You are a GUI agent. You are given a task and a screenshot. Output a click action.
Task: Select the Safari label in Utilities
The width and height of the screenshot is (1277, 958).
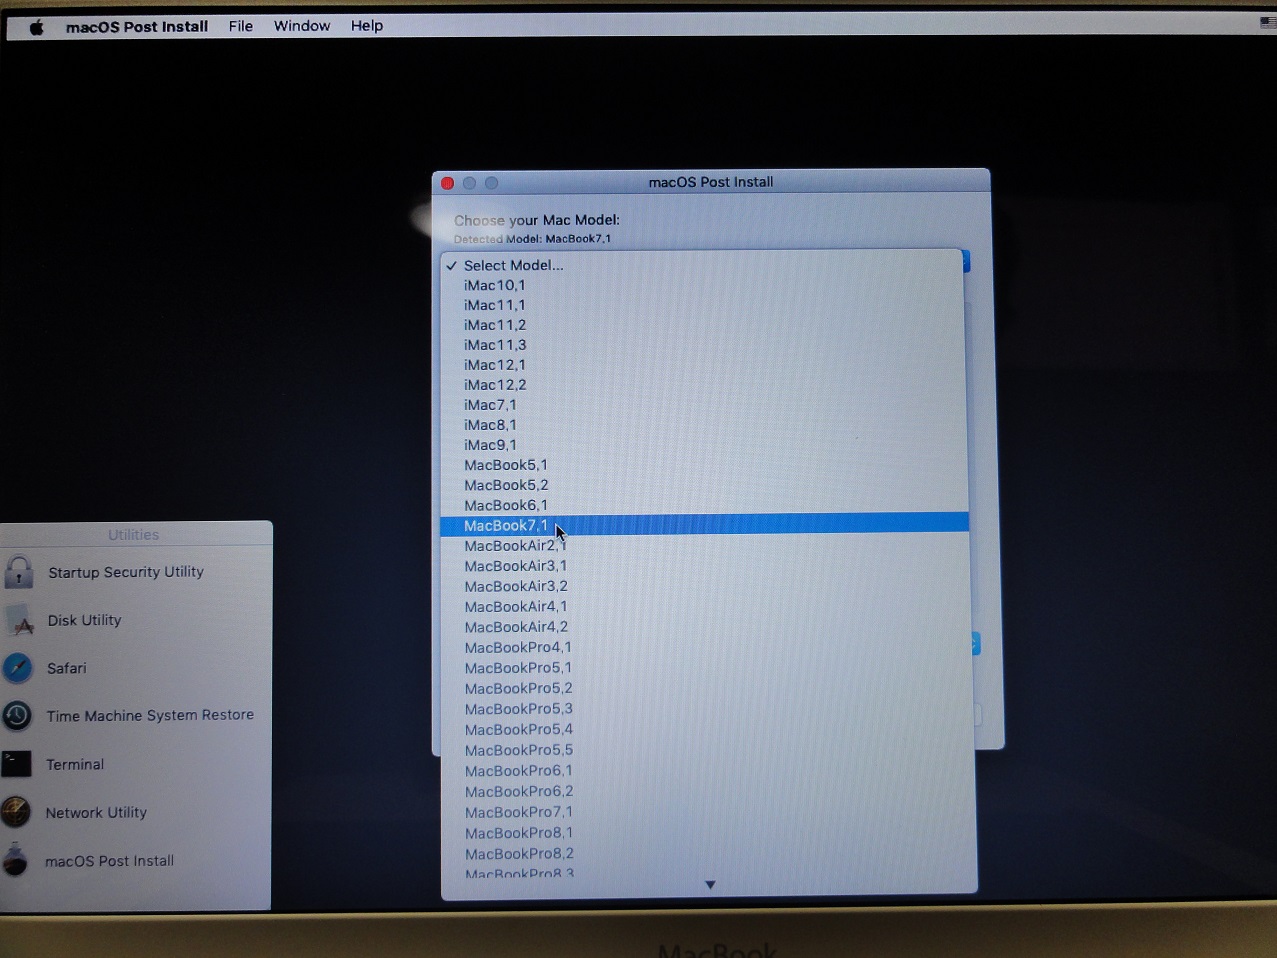(66, 668)
